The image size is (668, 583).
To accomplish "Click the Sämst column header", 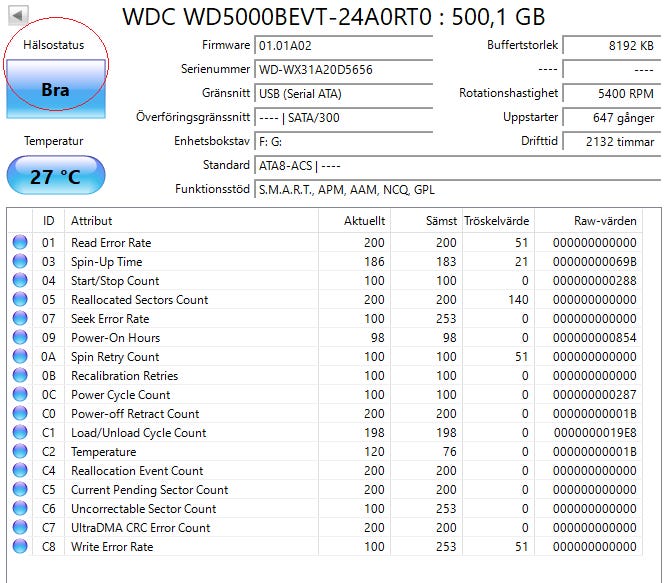I will (x=426, y=221).
